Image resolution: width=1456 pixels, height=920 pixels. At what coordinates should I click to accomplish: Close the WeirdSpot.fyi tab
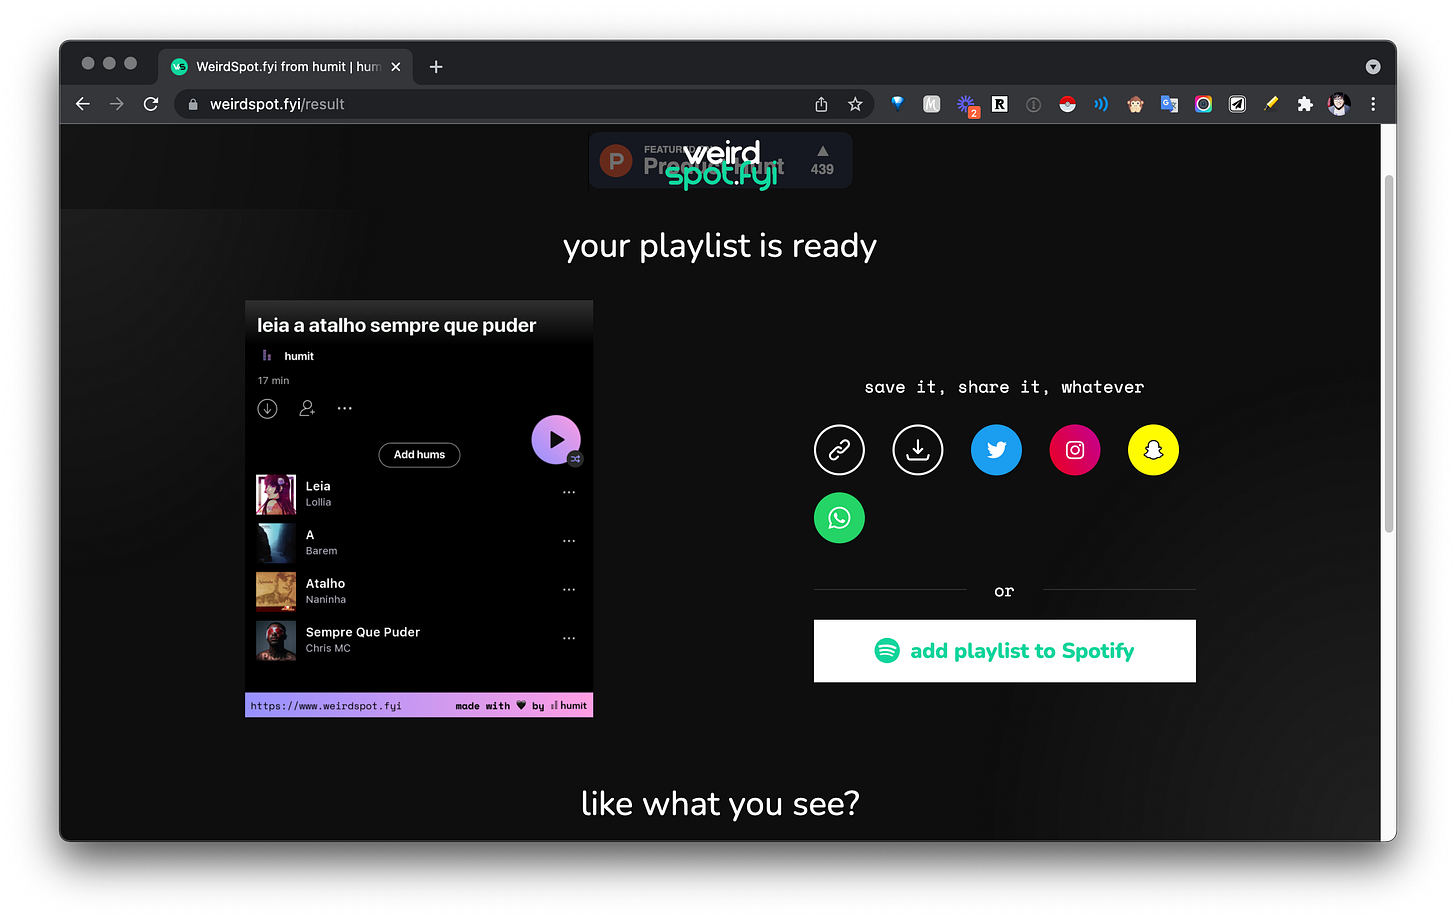click(396, 67)
